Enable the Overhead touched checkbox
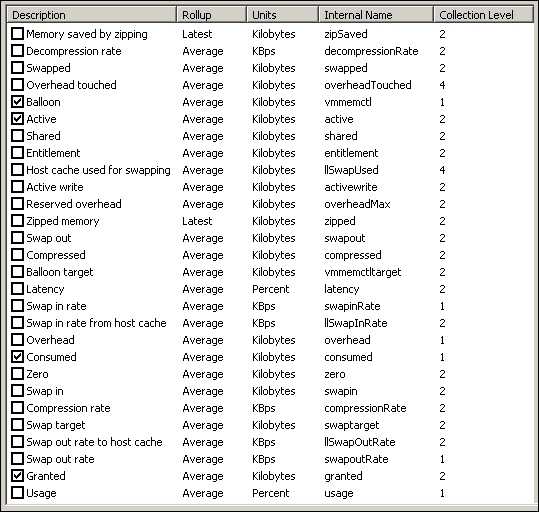The width and height of the screenshot is (539, 512). pyautogui.click(x=17, y=85)
